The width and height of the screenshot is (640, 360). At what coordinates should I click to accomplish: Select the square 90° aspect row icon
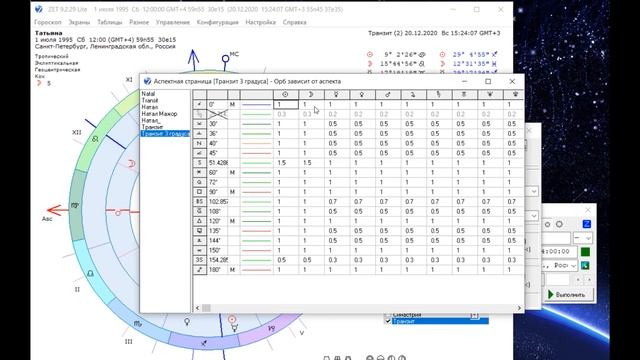click(x=200, y=192)
